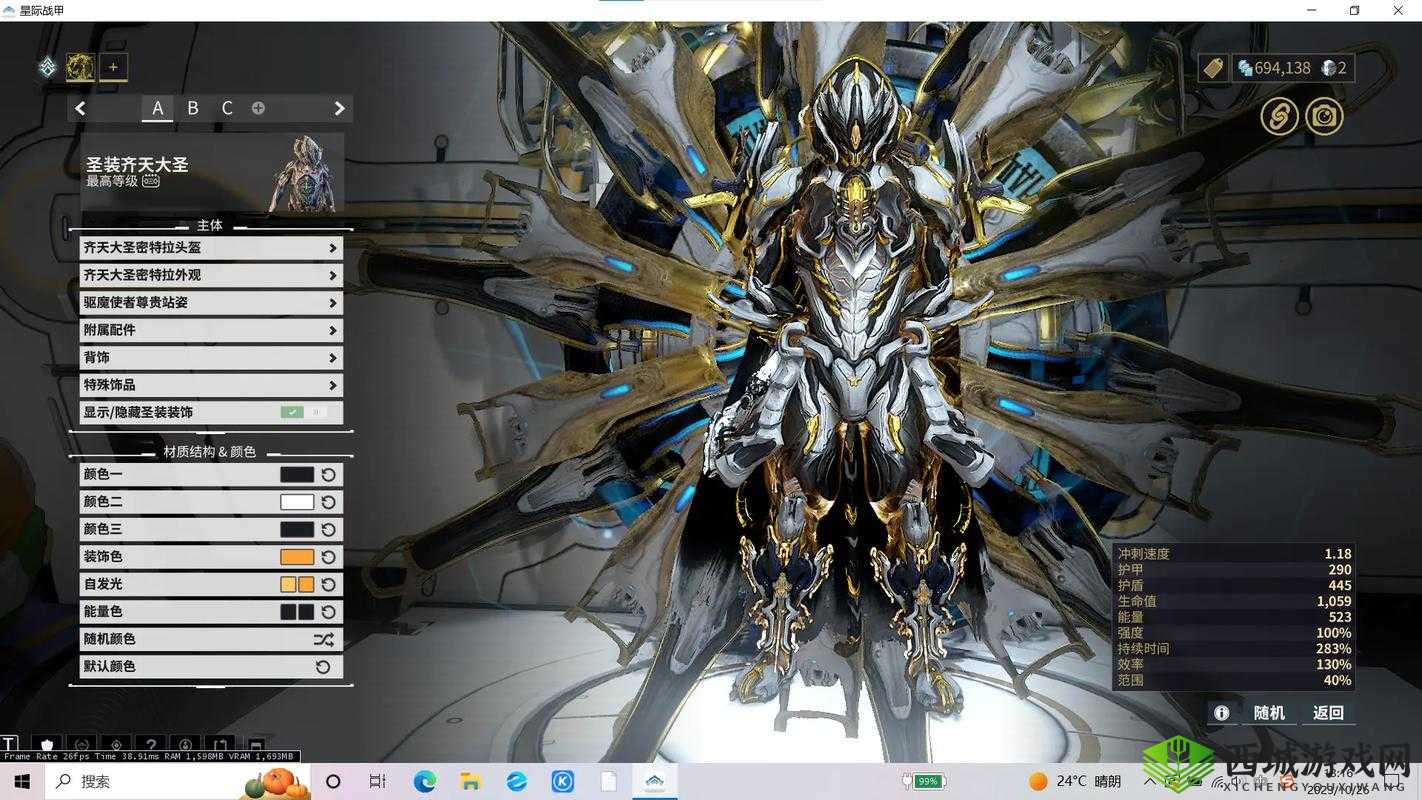Click the info icon beside 随机 button
Screen dimensions: 1422x800
1221,713
